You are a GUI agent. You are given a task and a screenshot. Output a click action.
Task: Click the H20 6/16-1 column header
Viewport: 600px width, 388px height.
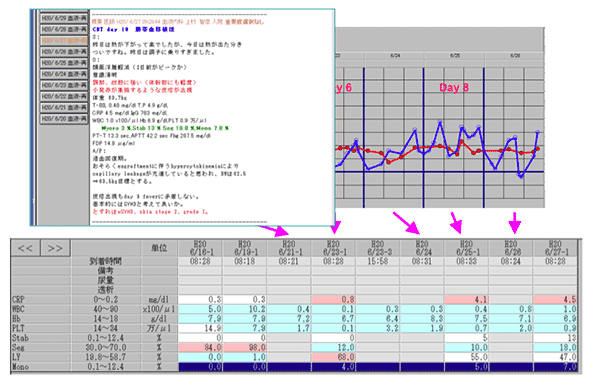(201, 248)
